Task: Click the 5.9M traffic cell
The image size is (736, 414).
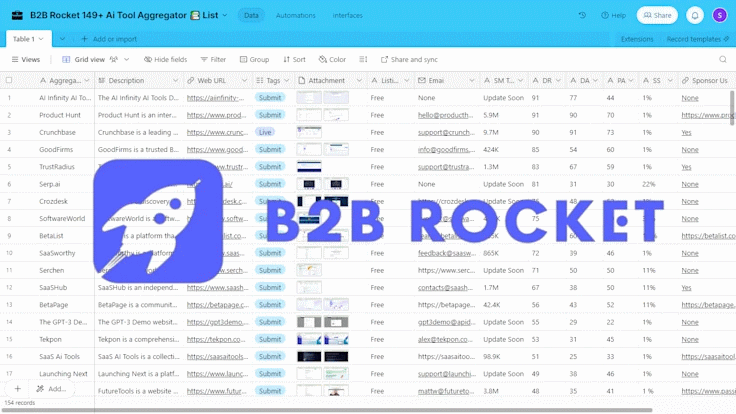Action: (x=491, y=115)
